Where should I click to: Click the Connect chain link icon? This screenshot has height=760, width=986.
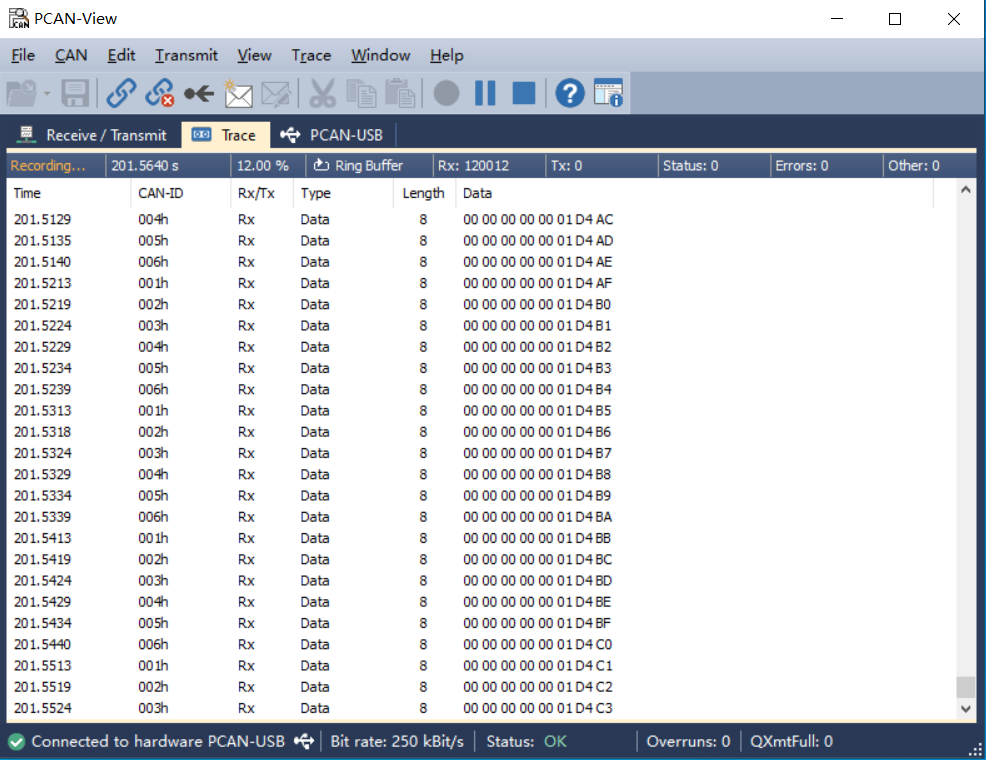121,94
